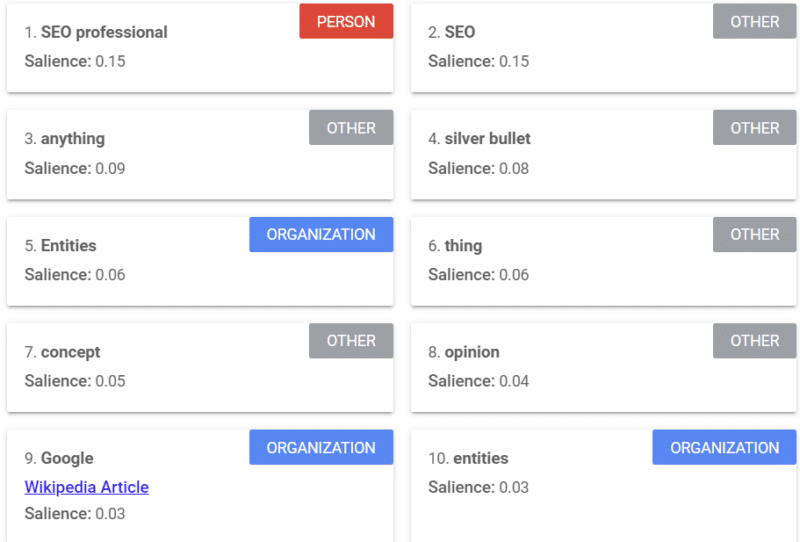Click the OTHER tag on concept card
Screen dimensions: 800x542
[350, 340]
